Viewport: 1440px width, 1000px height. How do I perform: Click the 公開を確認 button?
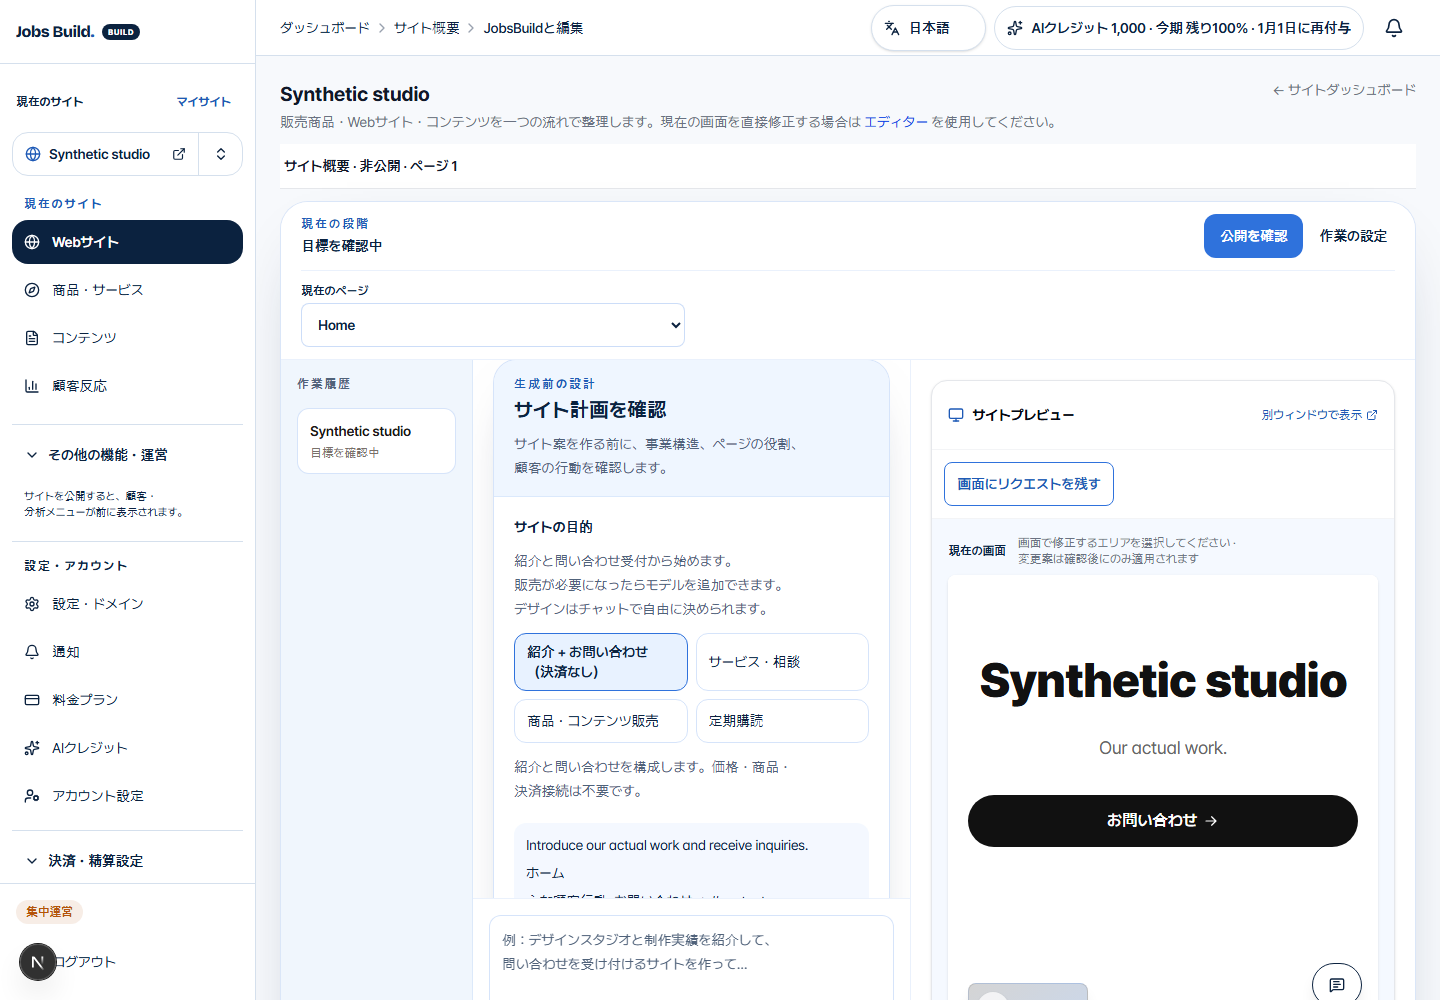[1253, 236]
